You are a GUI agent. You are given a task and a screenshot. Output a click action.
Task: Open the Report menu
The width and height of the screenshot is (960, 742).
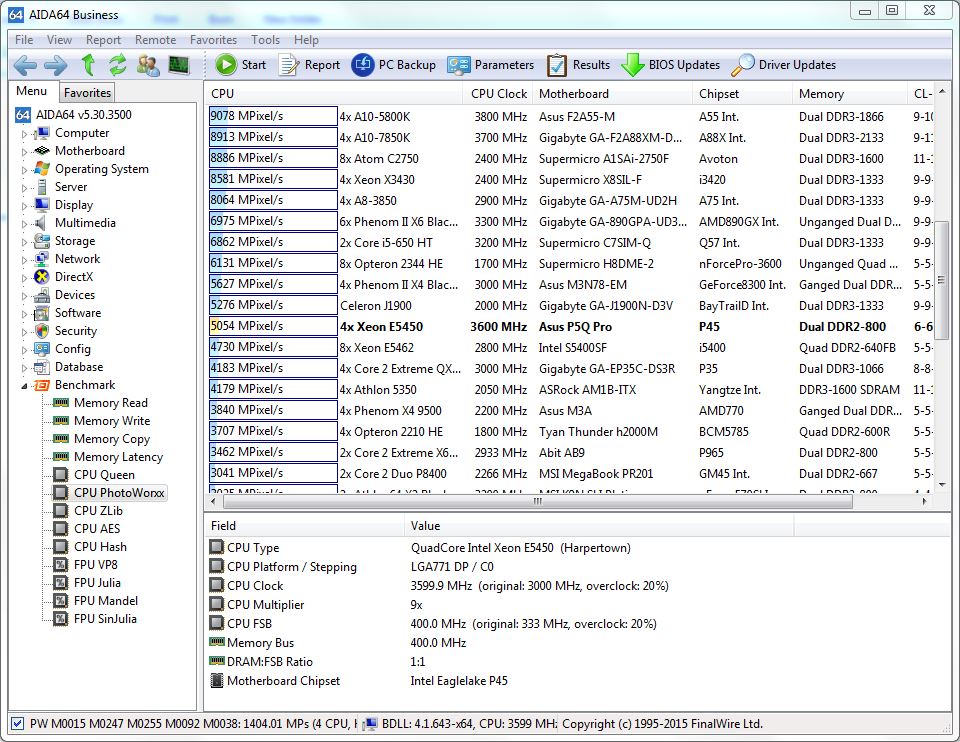click(103, 40)
